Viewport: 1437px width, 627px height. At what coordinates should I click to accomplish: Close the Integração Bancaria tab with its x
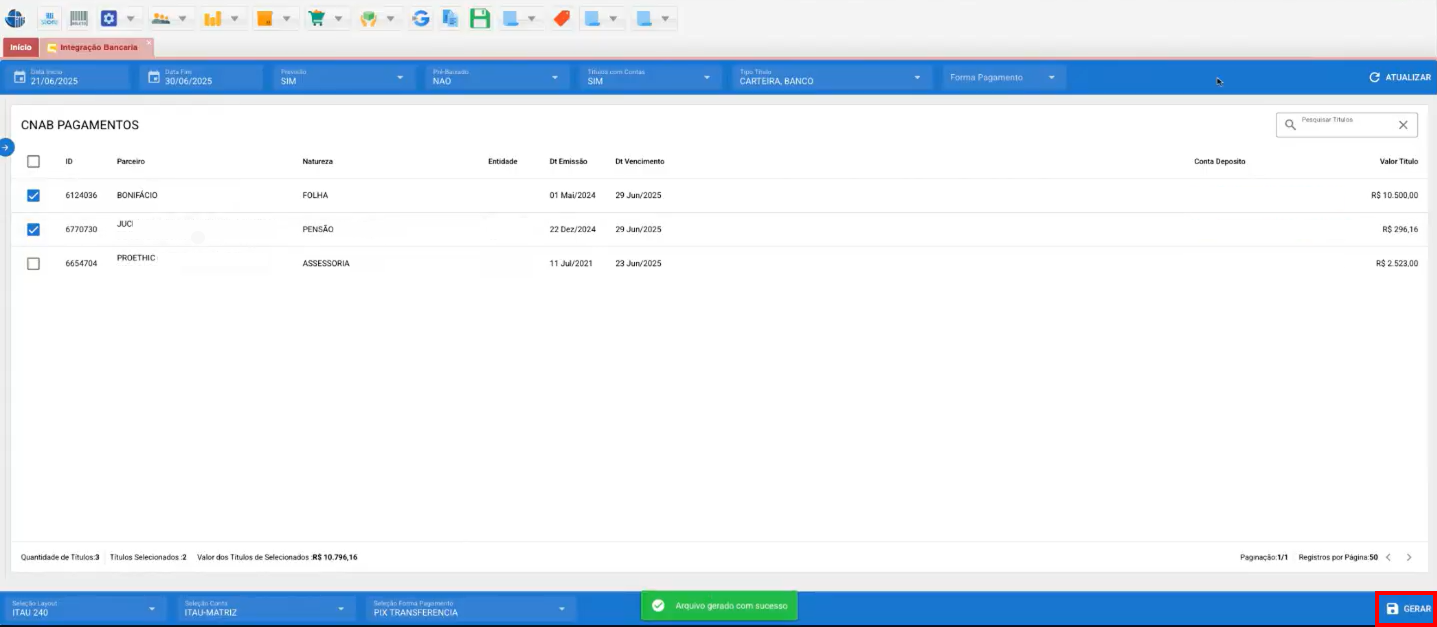149,42
